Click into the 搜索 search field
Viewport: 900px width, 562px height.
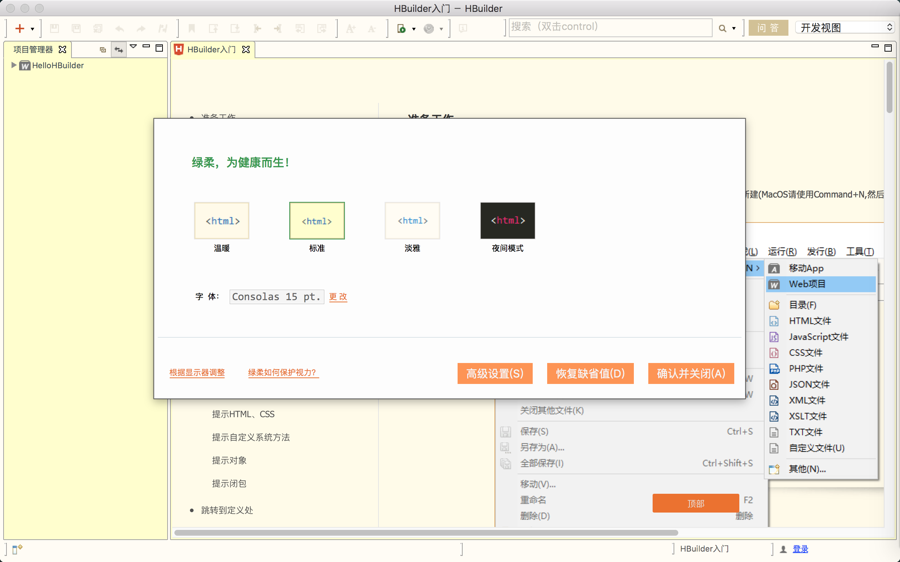coord(610,27)
